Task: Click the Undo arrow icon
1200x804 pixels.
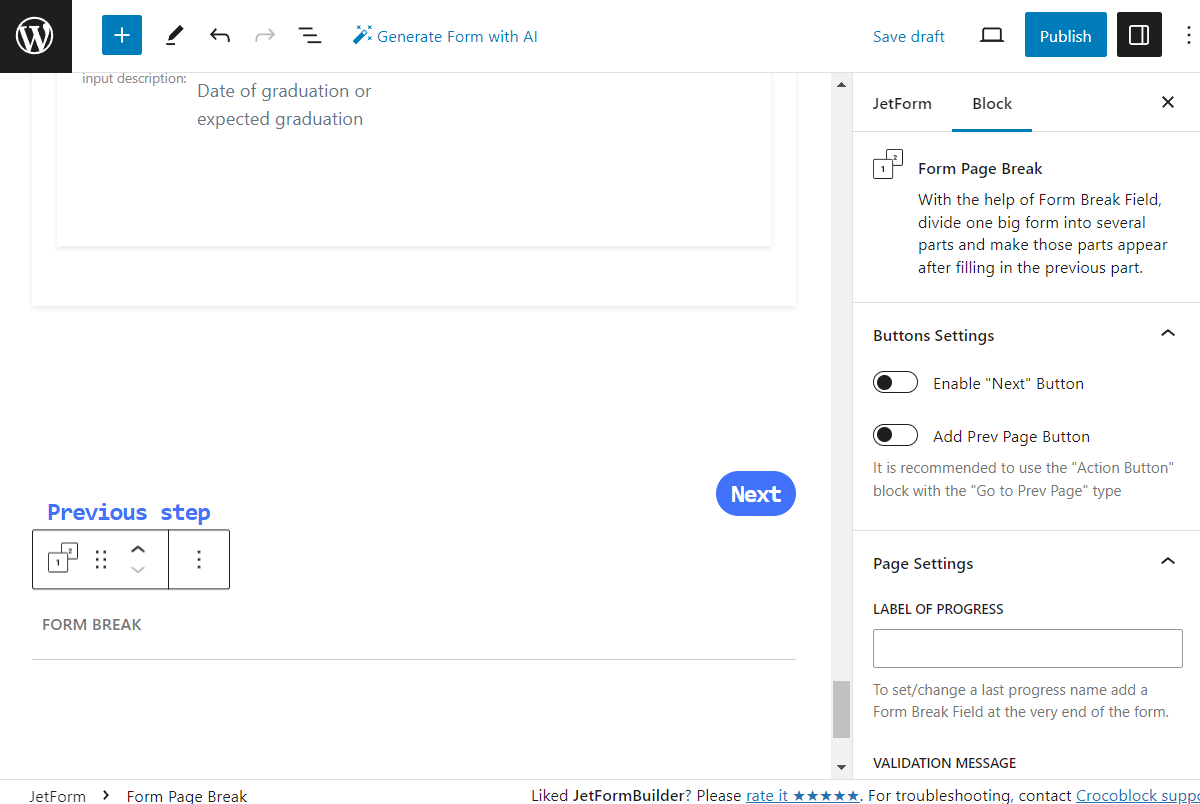Action: (219, 34)
